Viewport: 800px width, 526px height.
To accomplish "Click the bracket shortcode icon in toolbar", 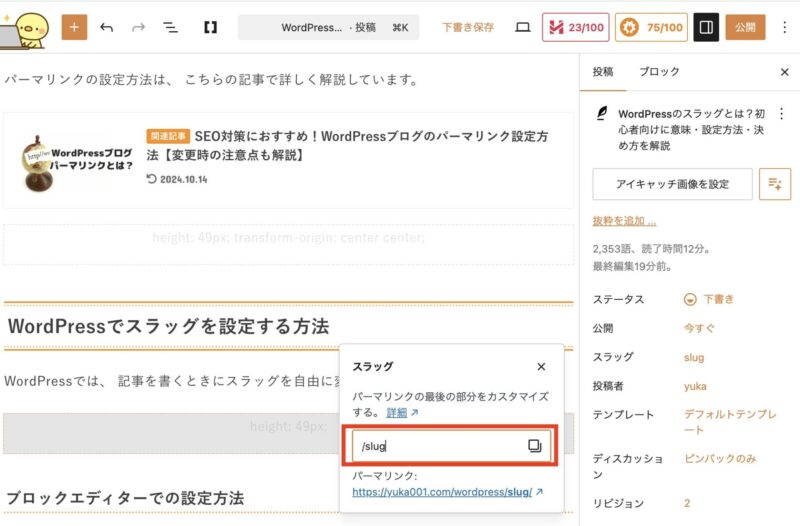I will [x=210, y=27].
